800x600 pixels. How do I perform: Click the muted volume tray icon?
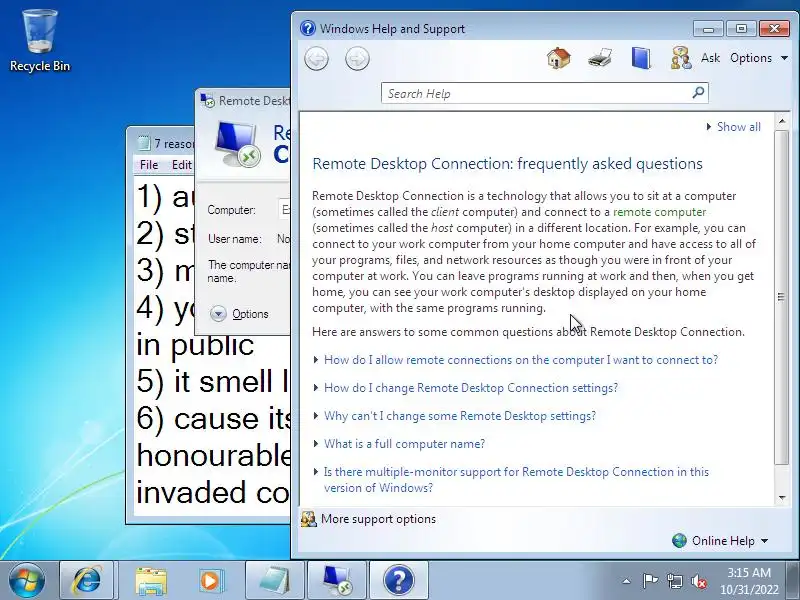click(699, 581)
